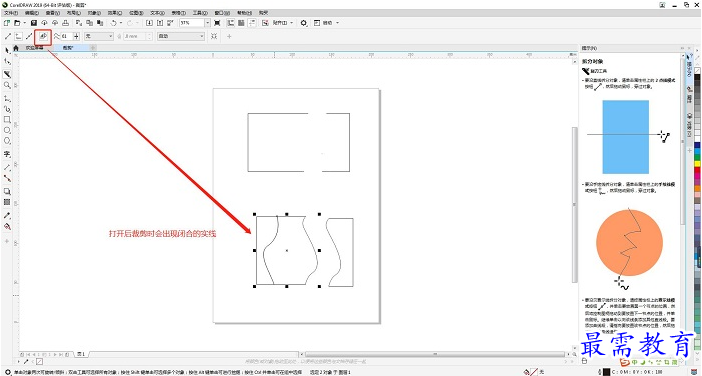Choose freehand knife mode

pyautogui.click(x=18, y=36)
